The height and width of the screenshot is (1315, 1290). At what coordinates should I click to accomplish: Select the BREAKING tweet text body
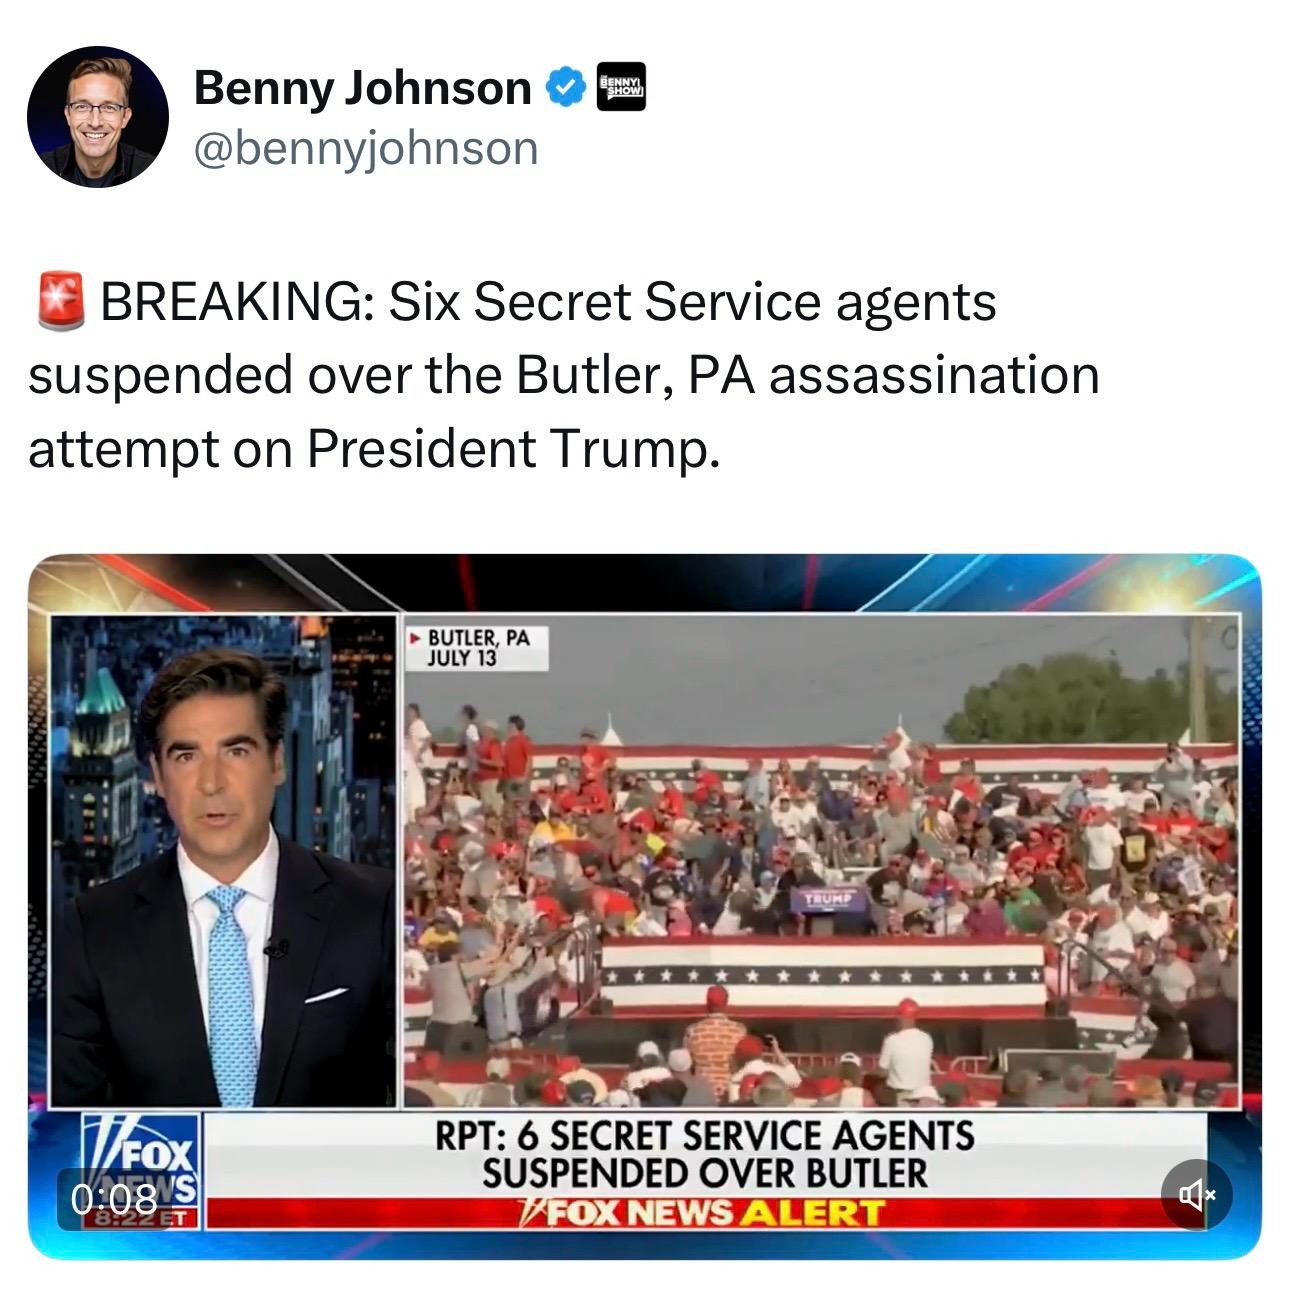coord(564,376)
